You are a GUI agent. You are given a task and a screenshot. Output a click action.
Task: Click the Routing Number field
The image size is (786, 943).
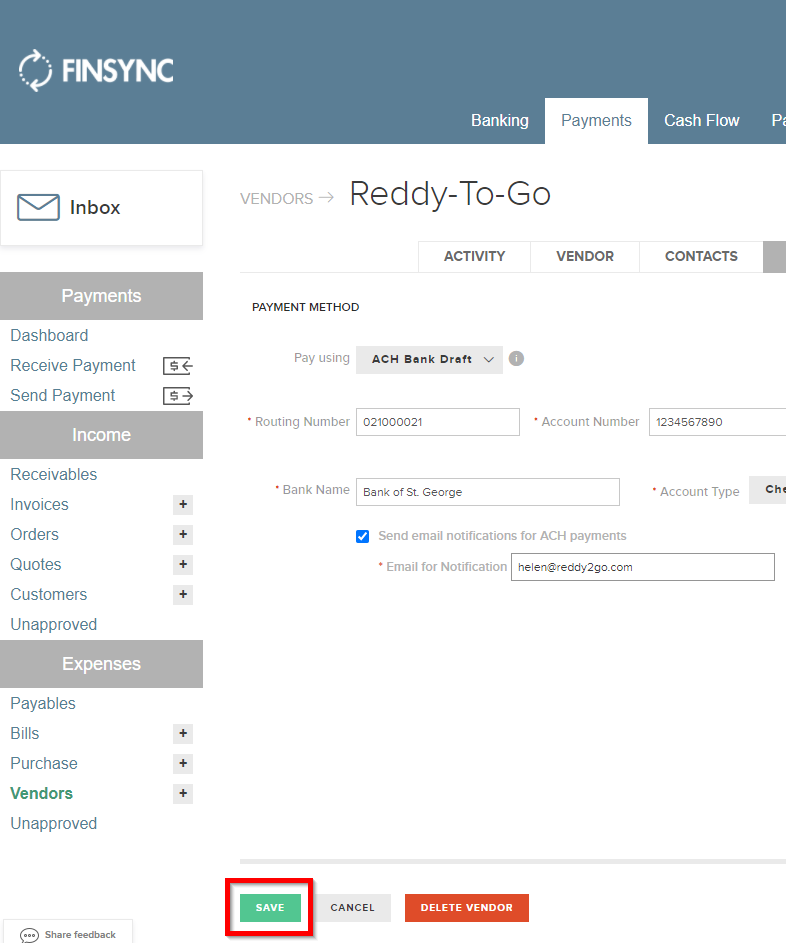[x=438, y=422]
